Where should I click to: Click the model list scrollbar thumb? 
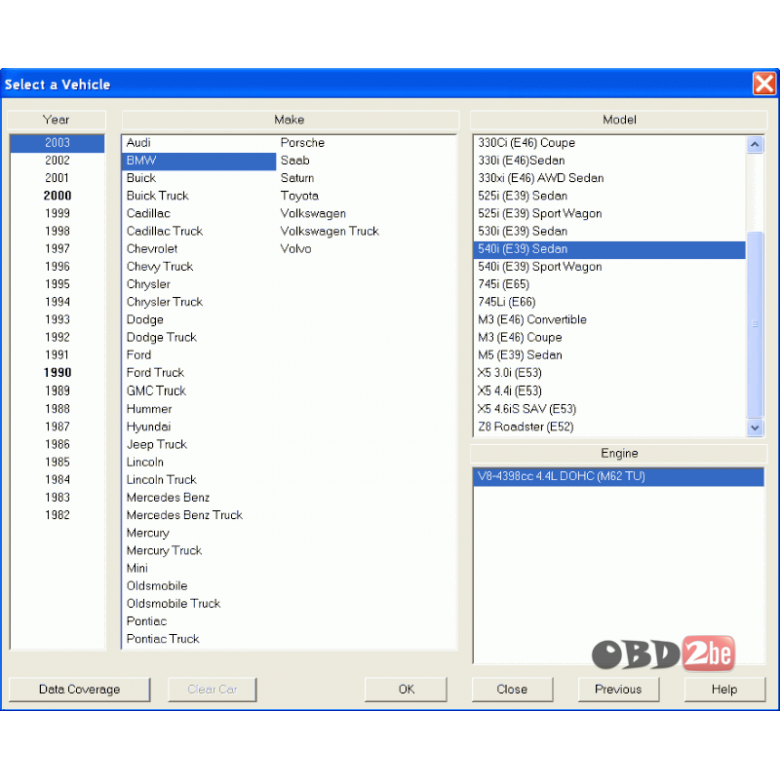[755, 324]
